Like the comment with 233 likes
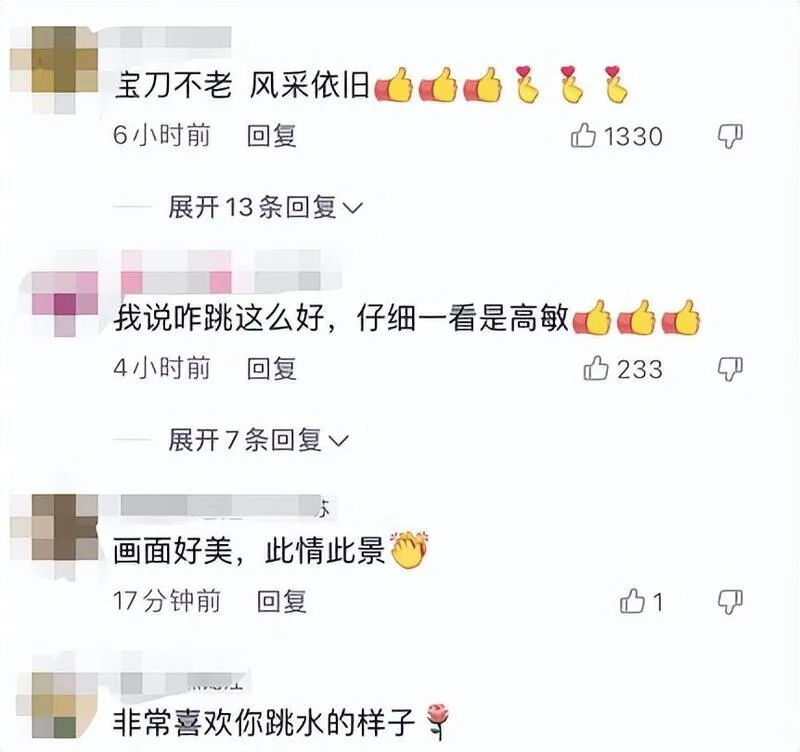Image resolution: width=800 pixels, height=752 pixels. (x=596, y=368)
